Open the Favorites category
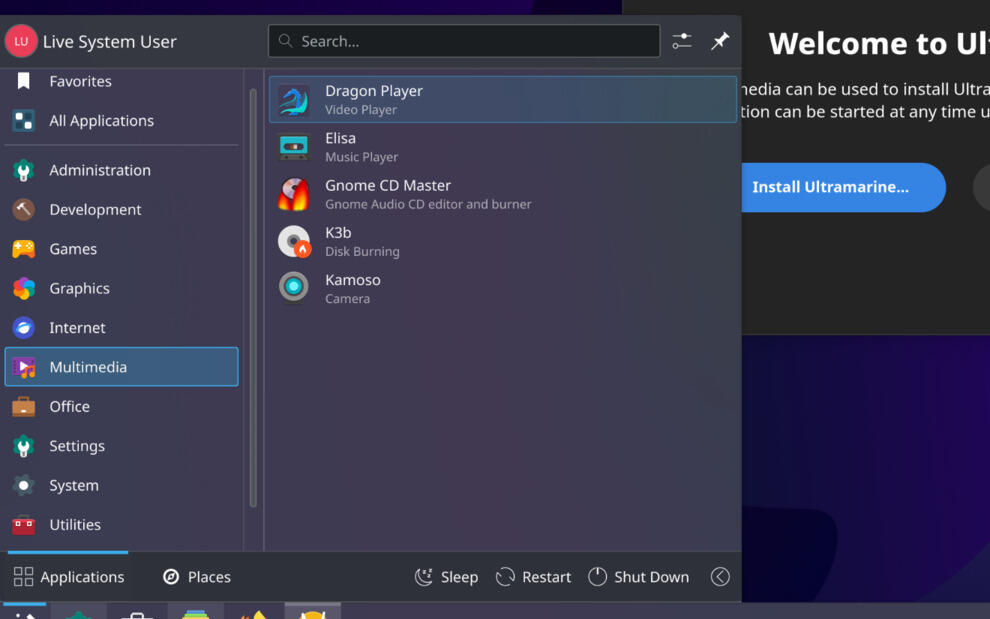The height and width of the screenshot is (619, 990). tap(121, 81)
